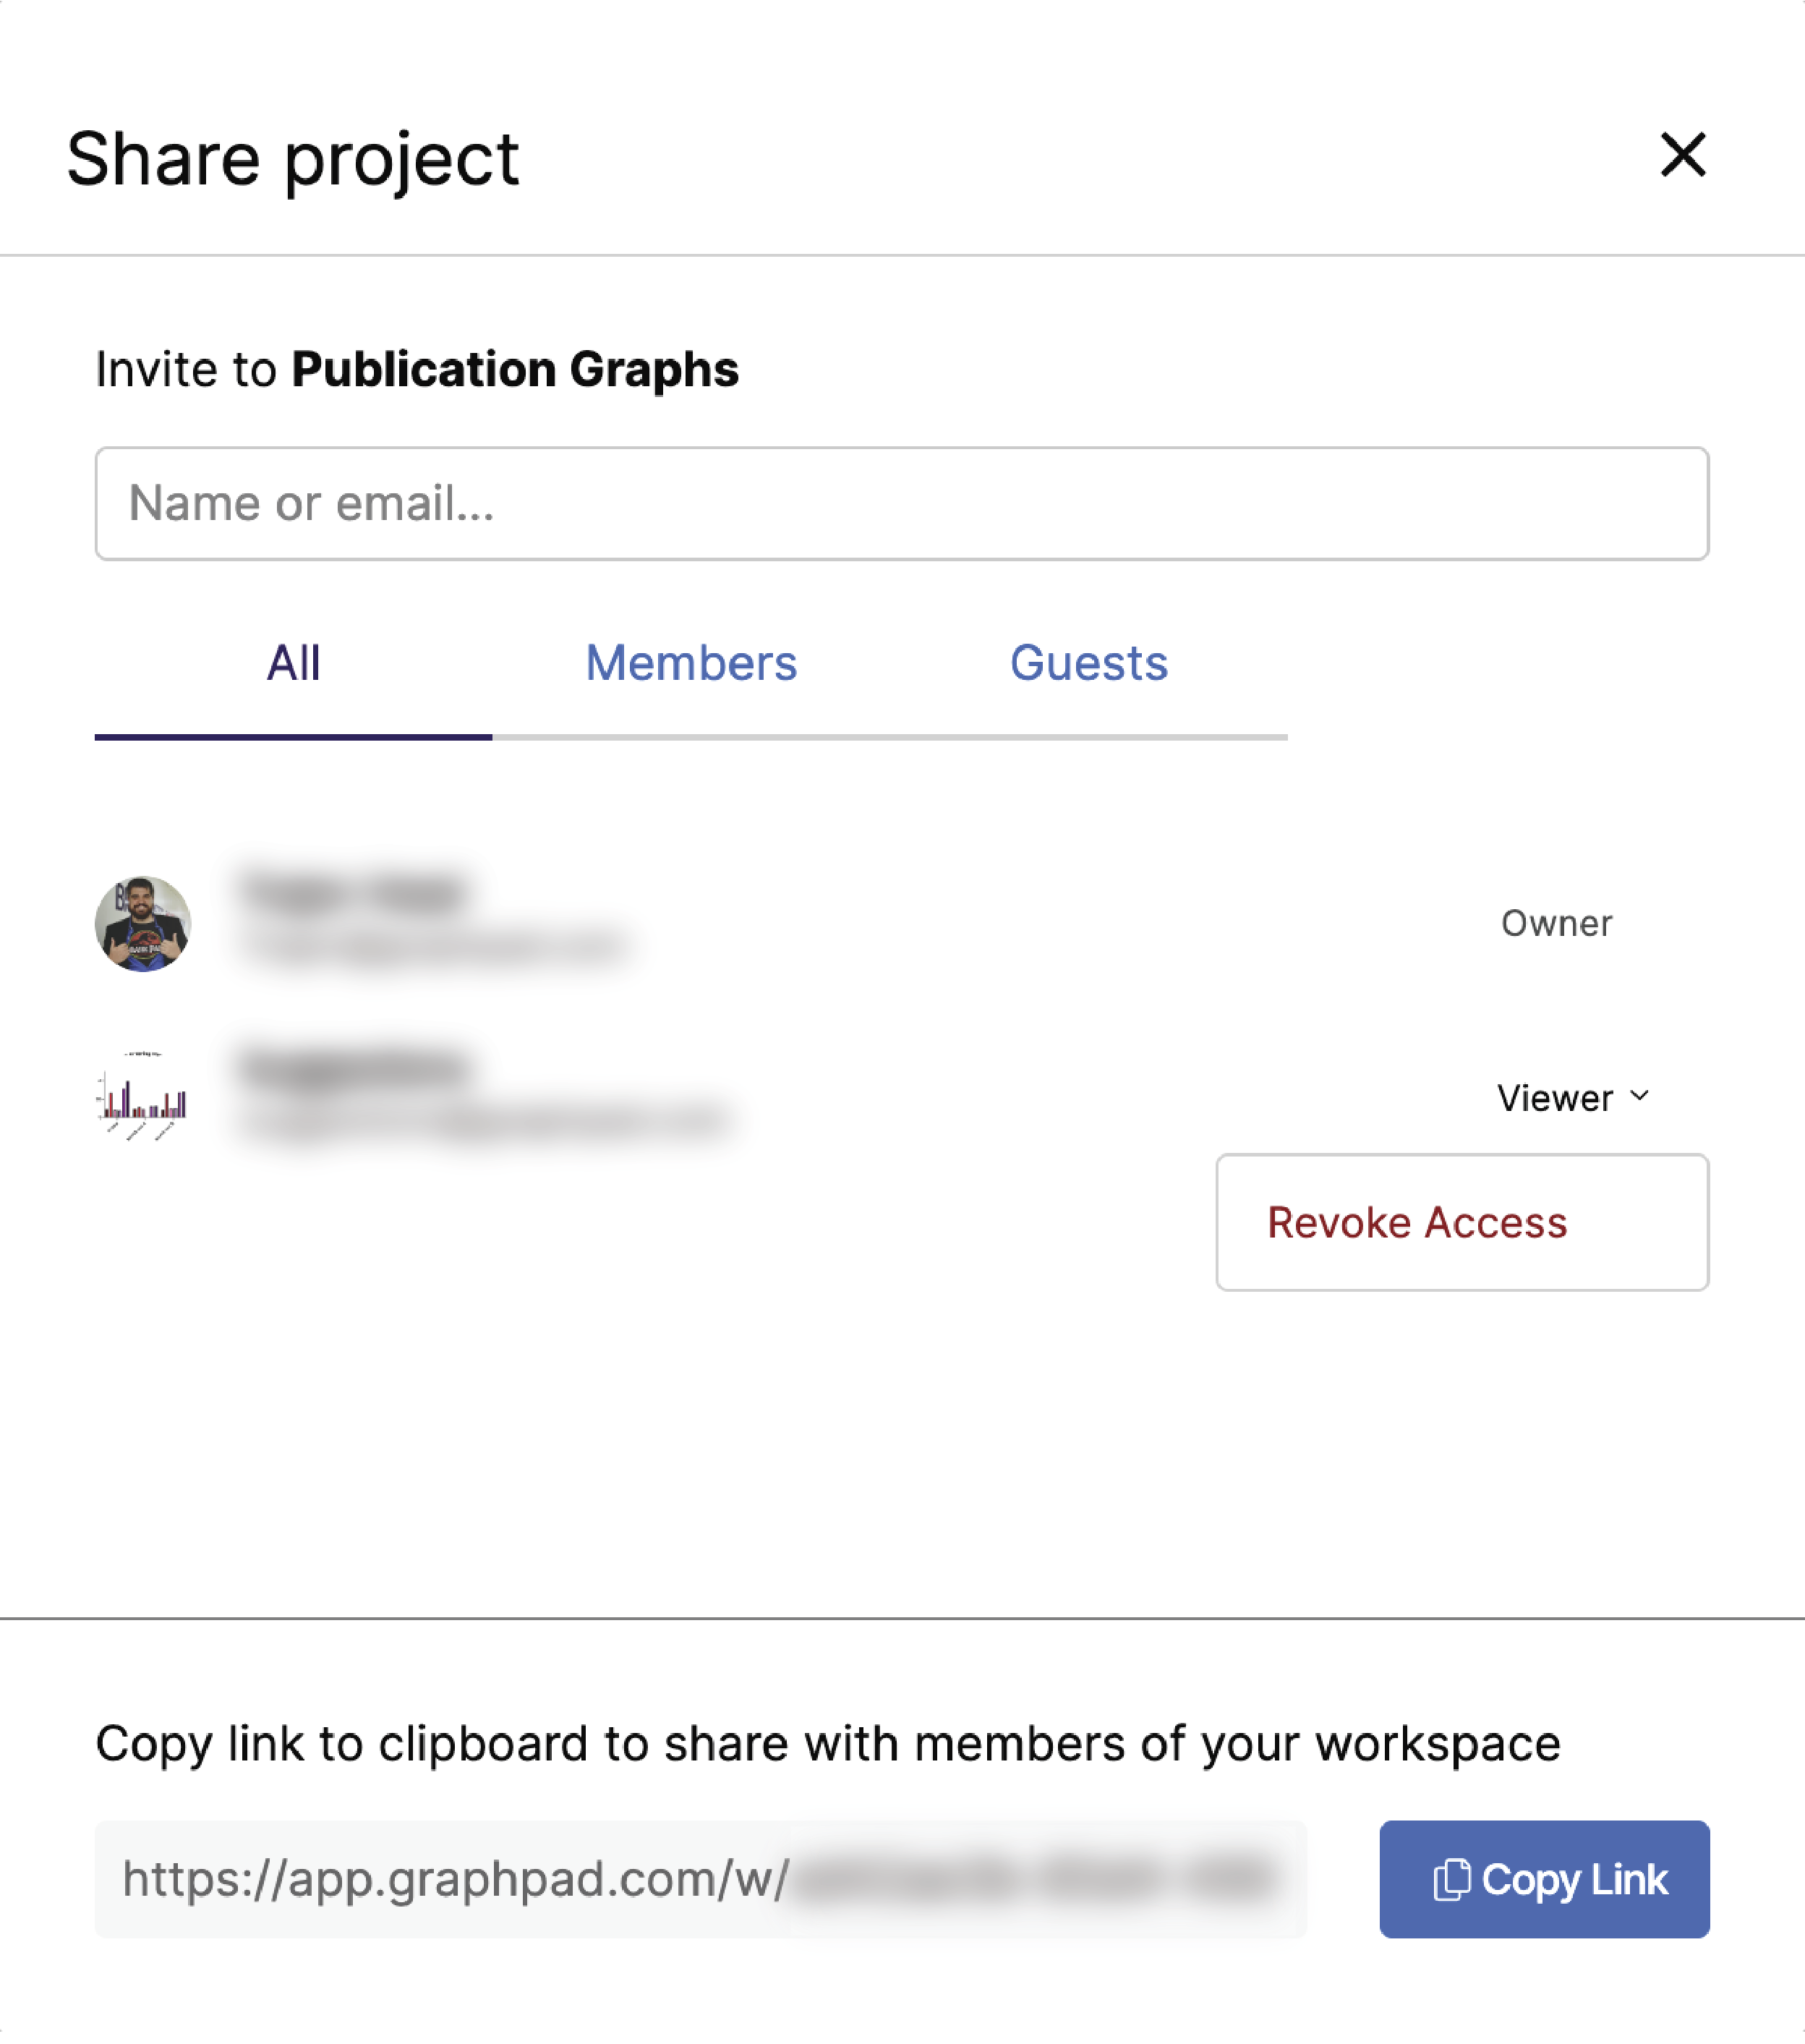
Task: Click the clipboard icon in Copy Link
Action: (1451, 1880)
